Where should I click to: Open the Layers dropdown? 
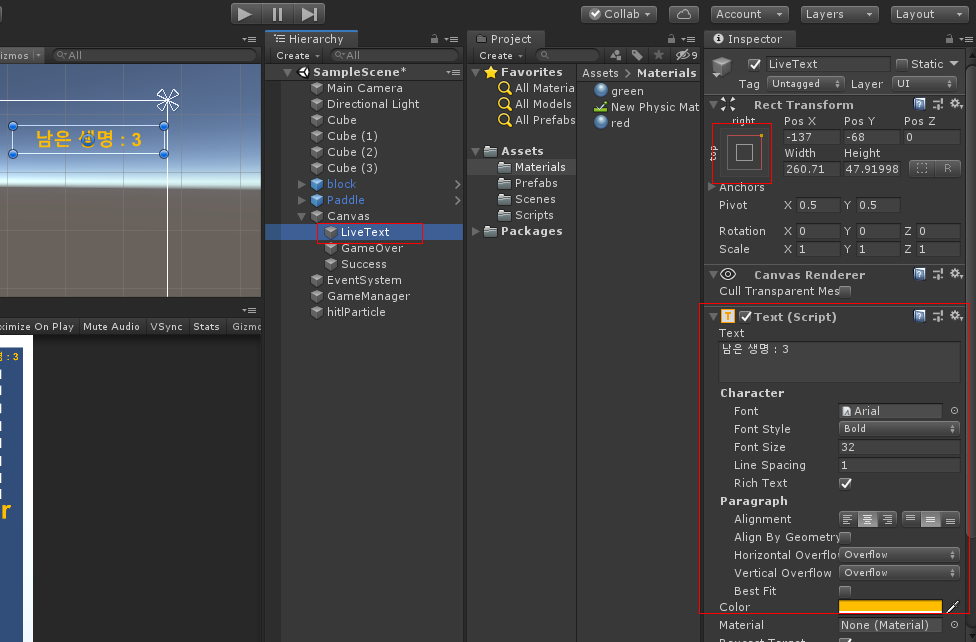point(839,14)
